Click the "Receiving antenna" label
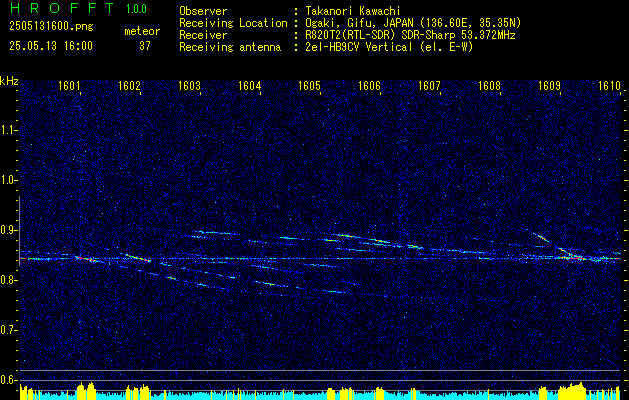The image size is (629, 400). point(230,47)
